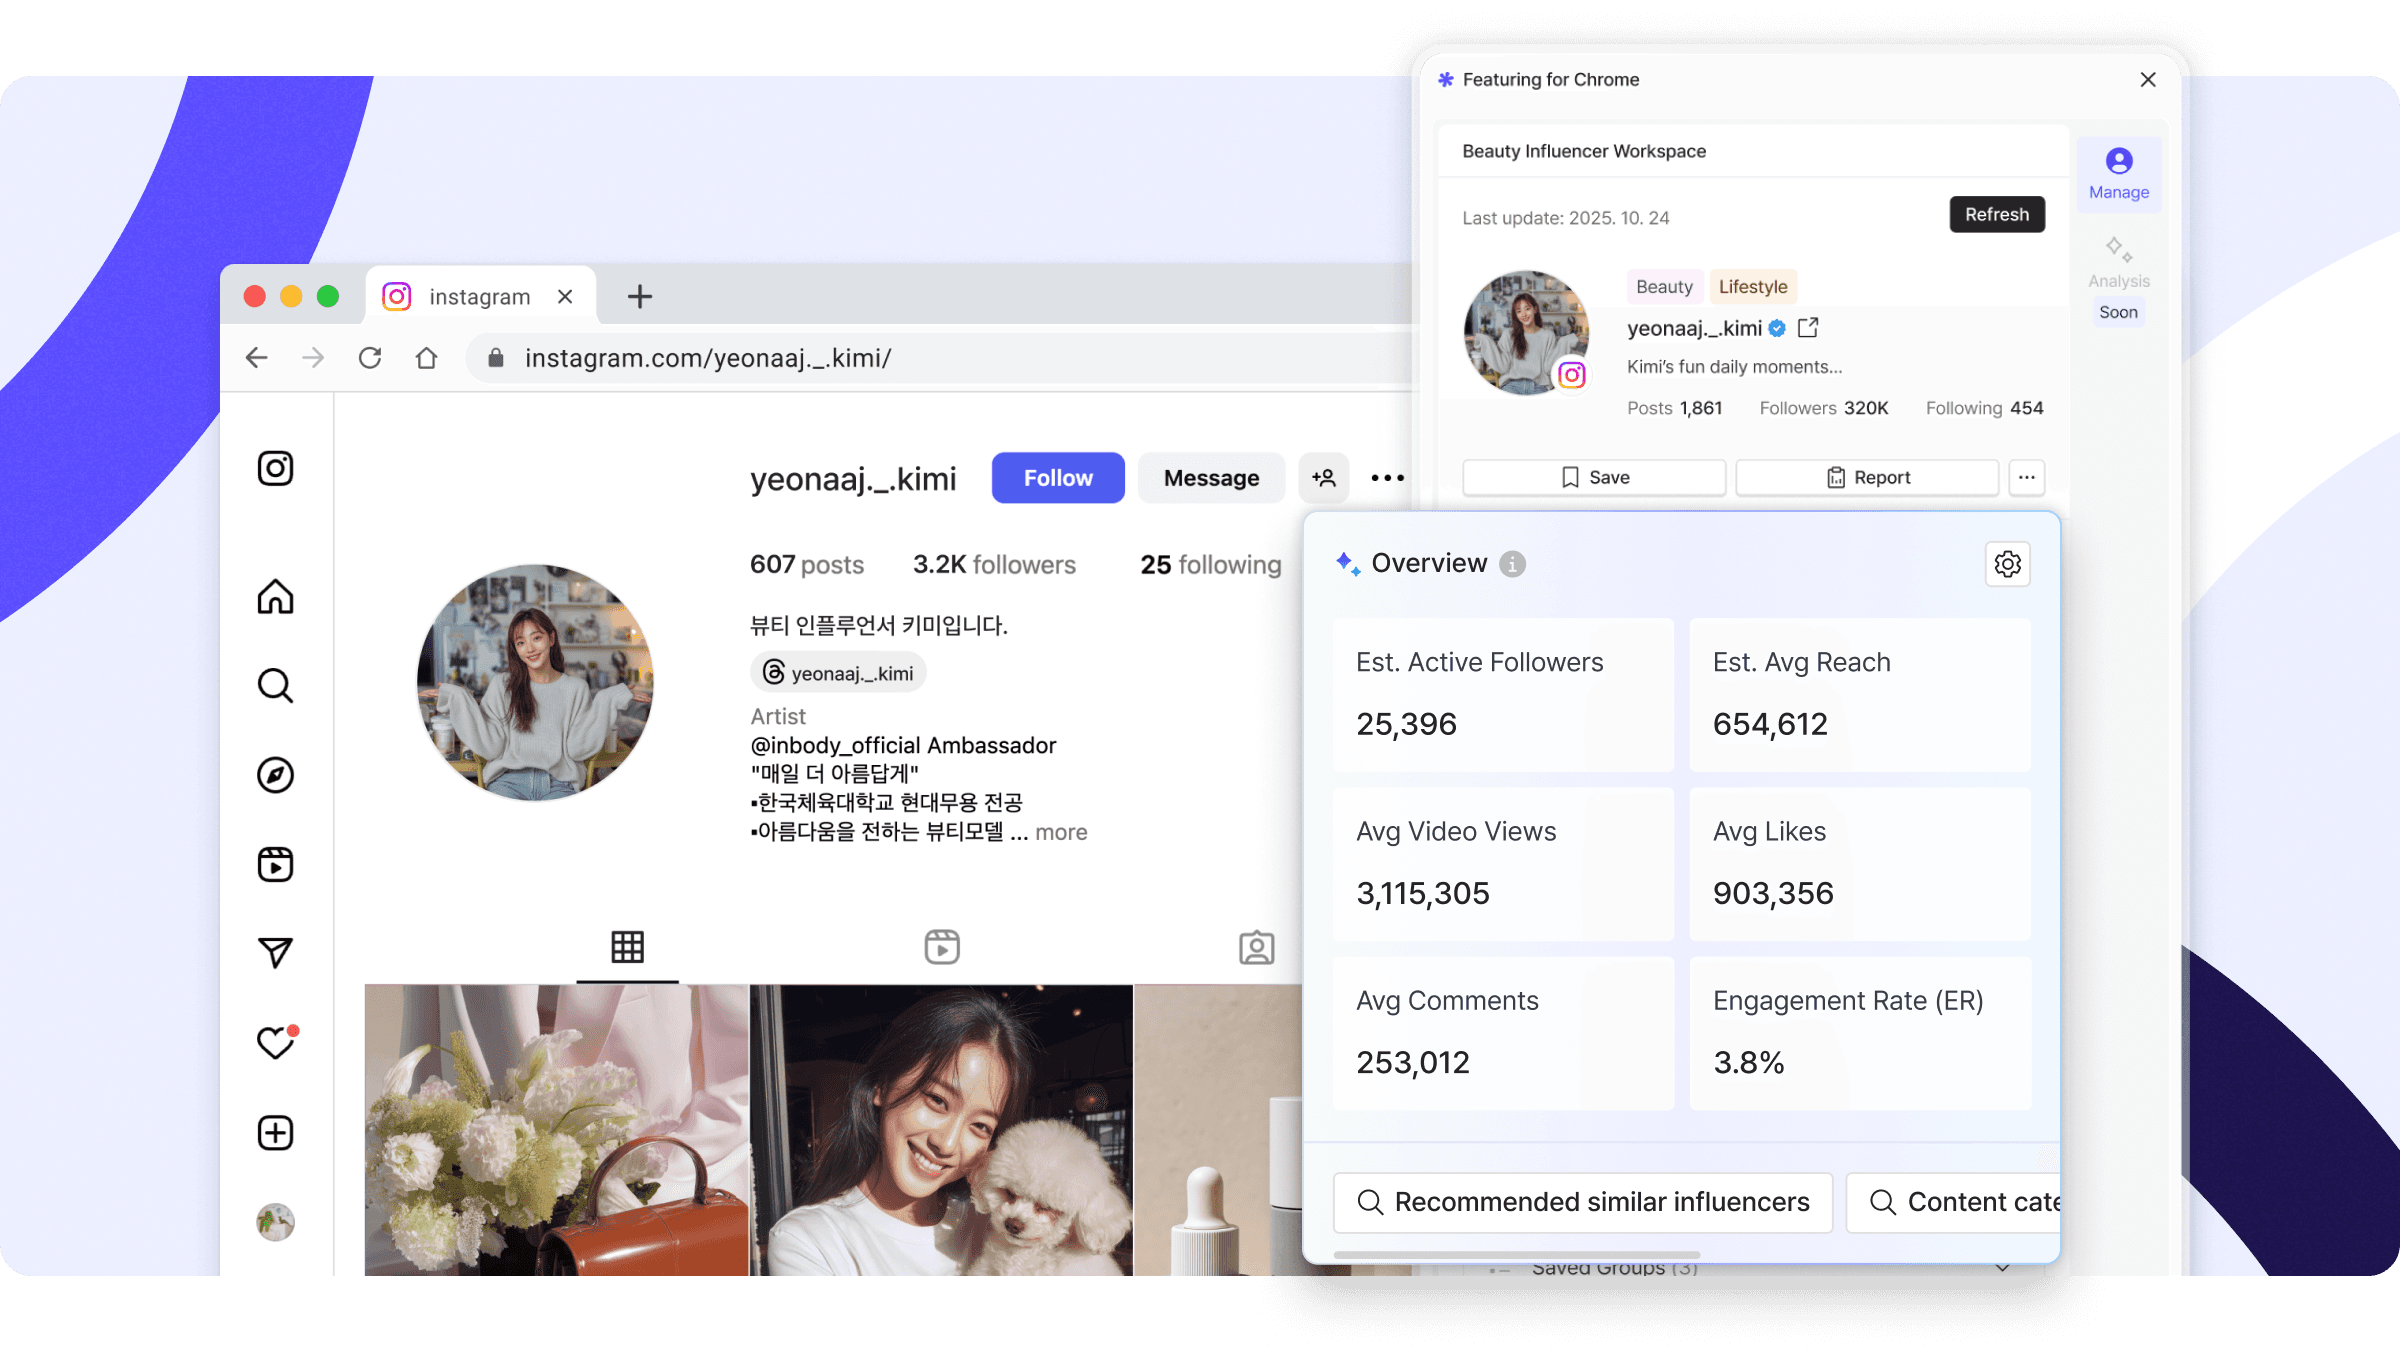Expand the Saved Groups section chevron
The height and width of the screenshot is (1350, 2400).
(x=2002, y=1268)
